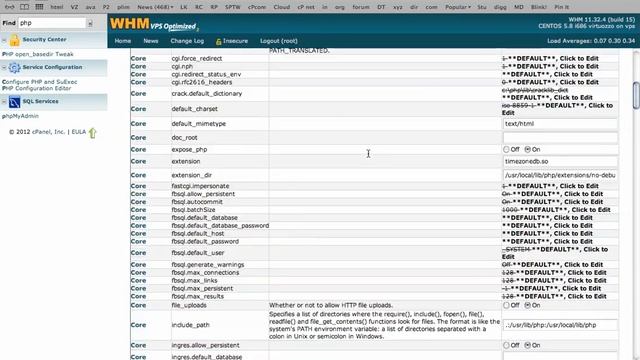Set expose_php to Off
Screen dimensions: 640x360
point(506,149)
